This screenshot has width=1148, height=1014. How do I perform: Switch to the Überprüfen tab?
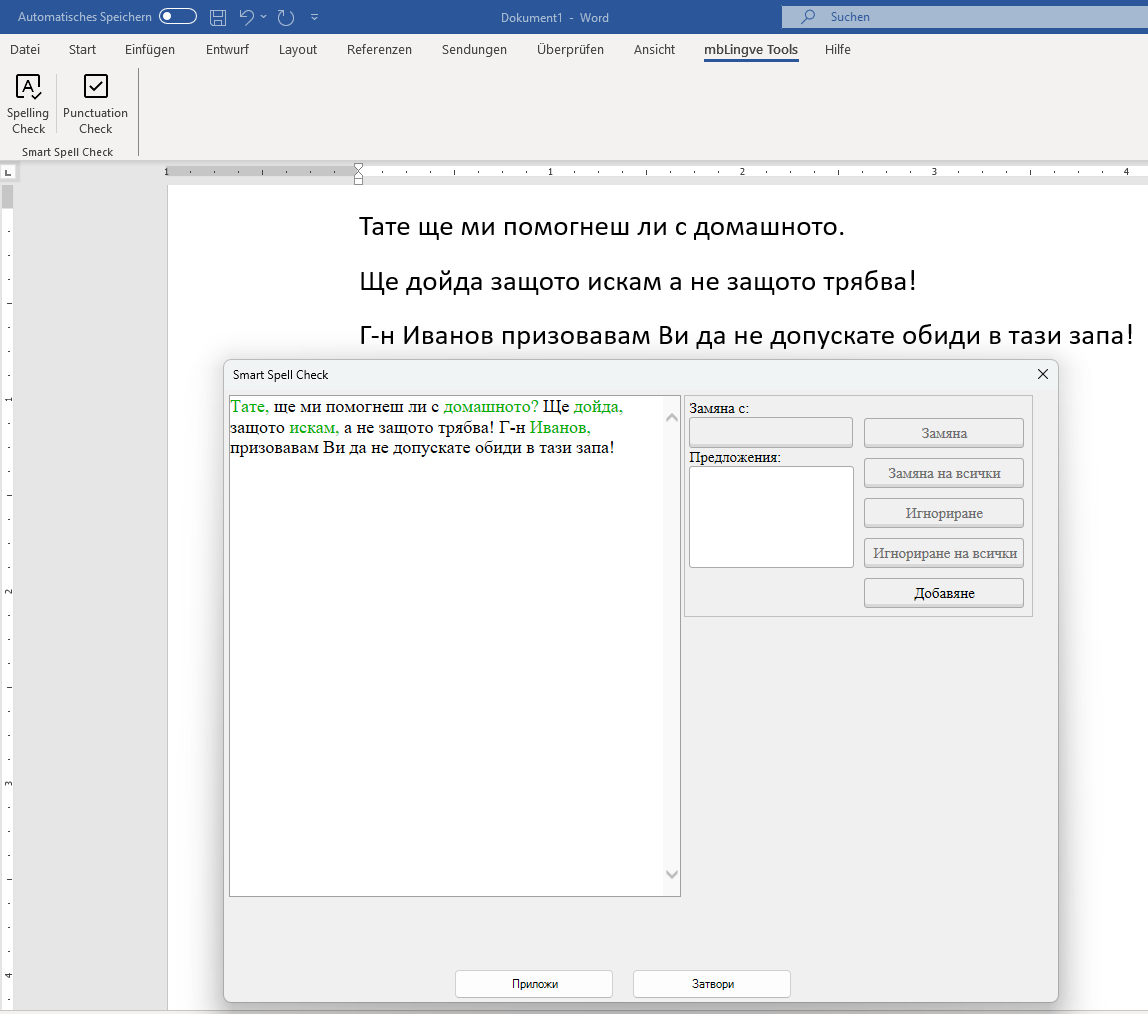point(570,49)
